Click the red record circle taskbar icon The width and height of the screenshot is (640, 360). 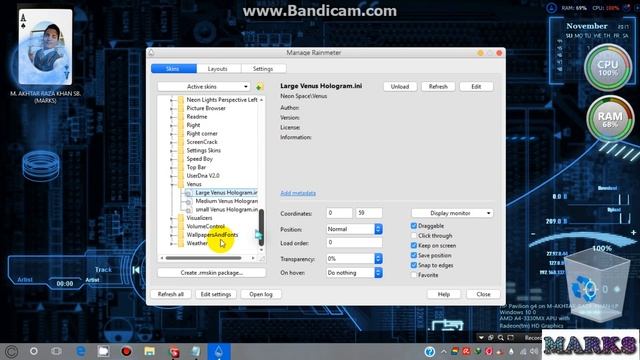coord(126,351)
